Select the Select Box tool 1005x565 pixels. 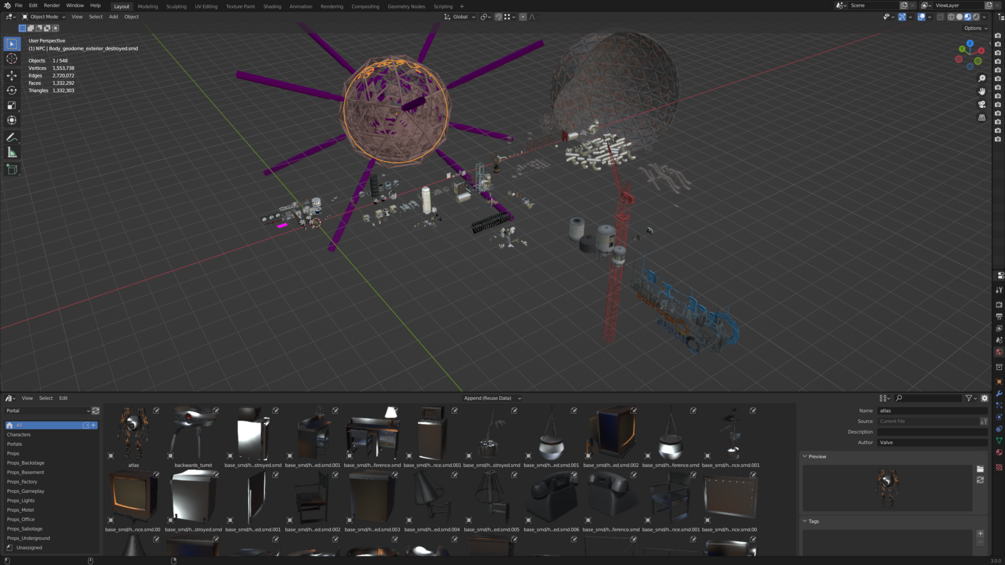[x=12, y=44]
